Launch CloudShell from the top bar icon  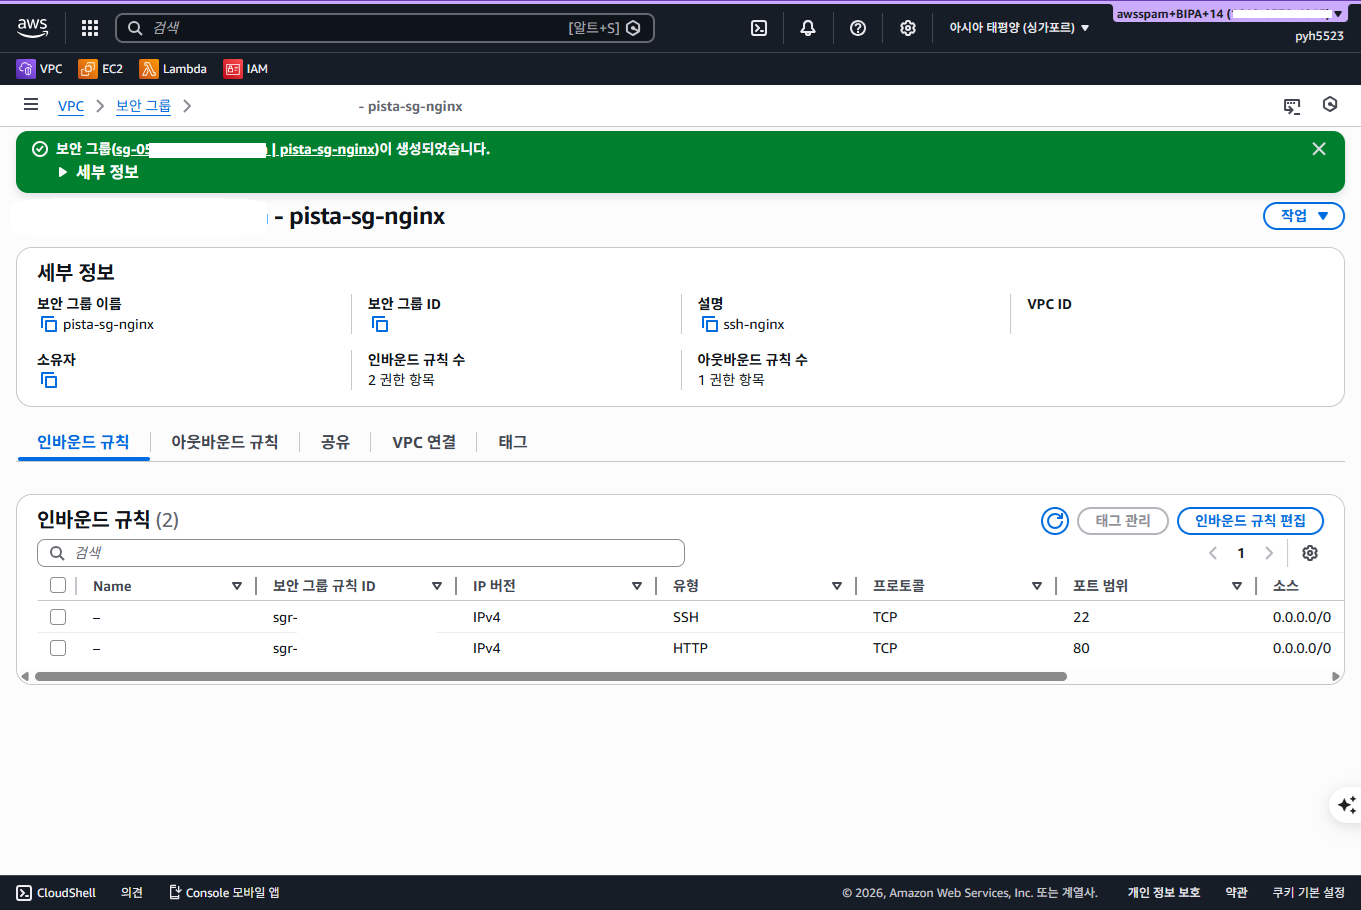pyautogui.click(x=759, y=28)
